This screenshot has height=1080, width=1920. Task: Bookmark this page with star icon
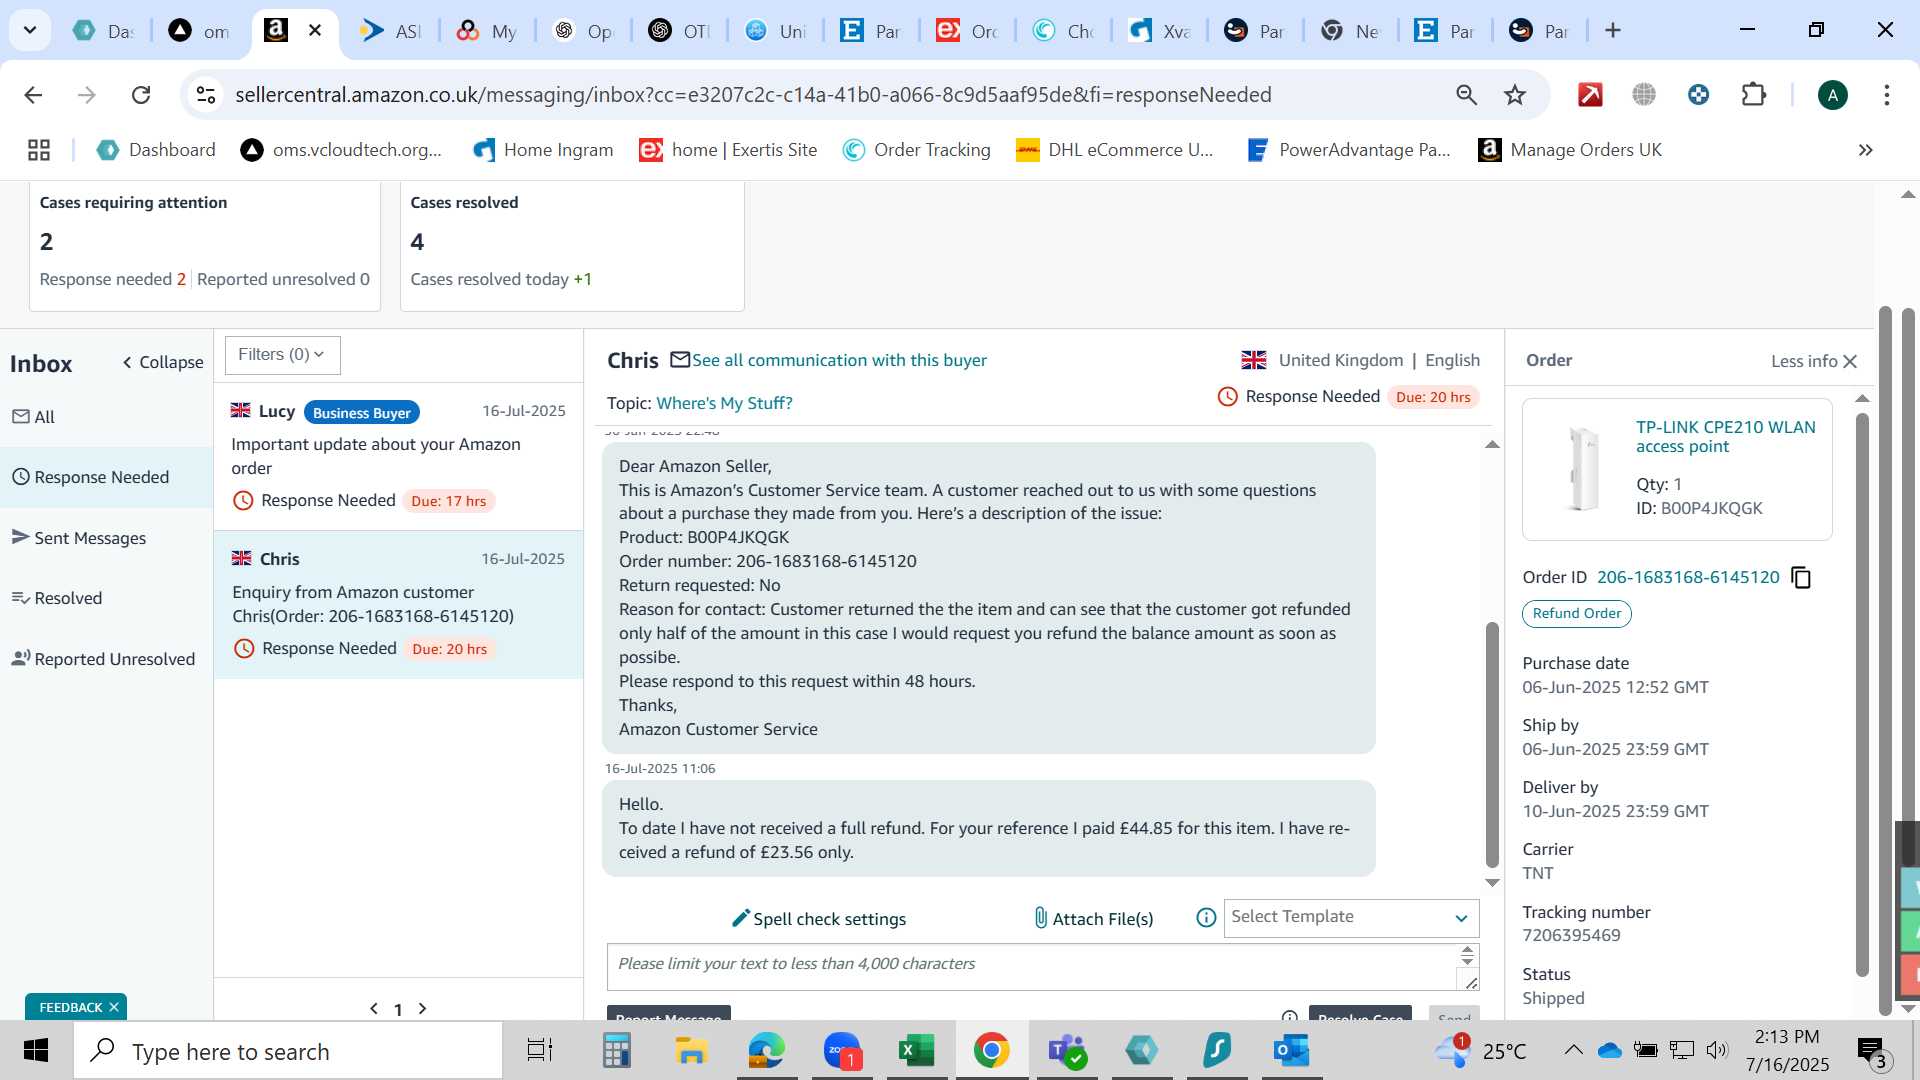coord(1515,95)
